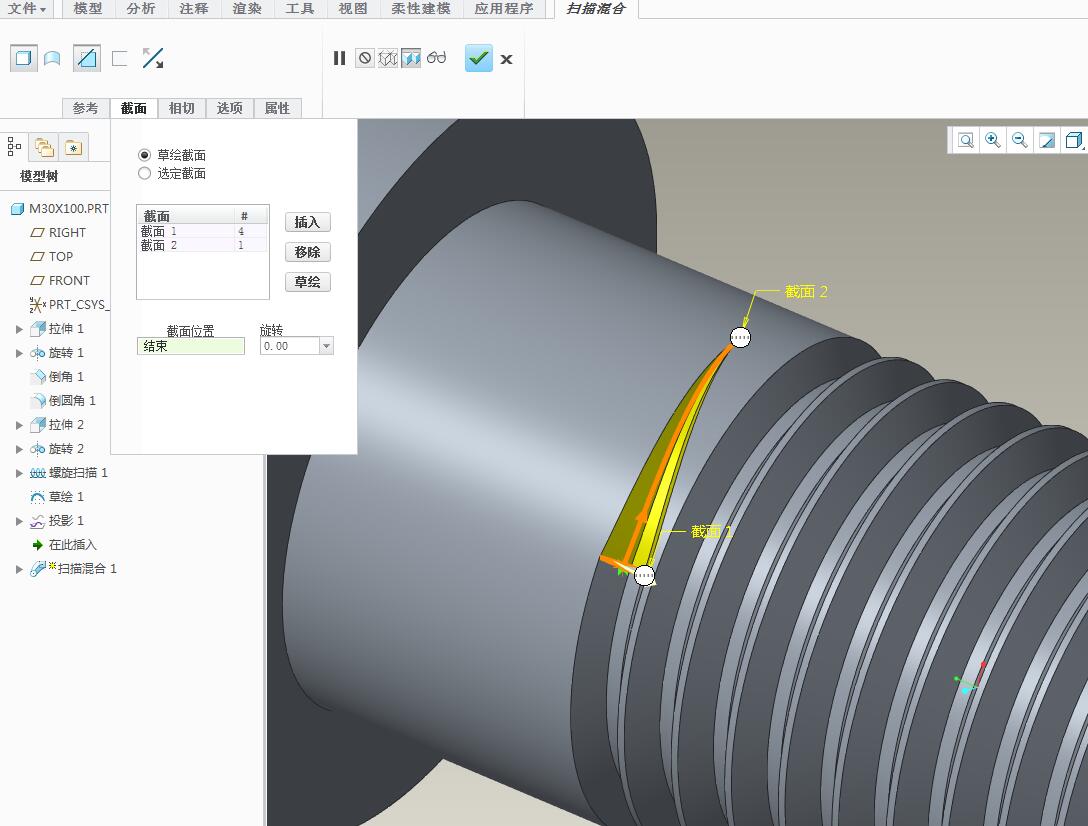The image size is (1088, 826).
Task: Click the 在此插入 insert marker
Action: pyautogui.click(x=65, y=545)
